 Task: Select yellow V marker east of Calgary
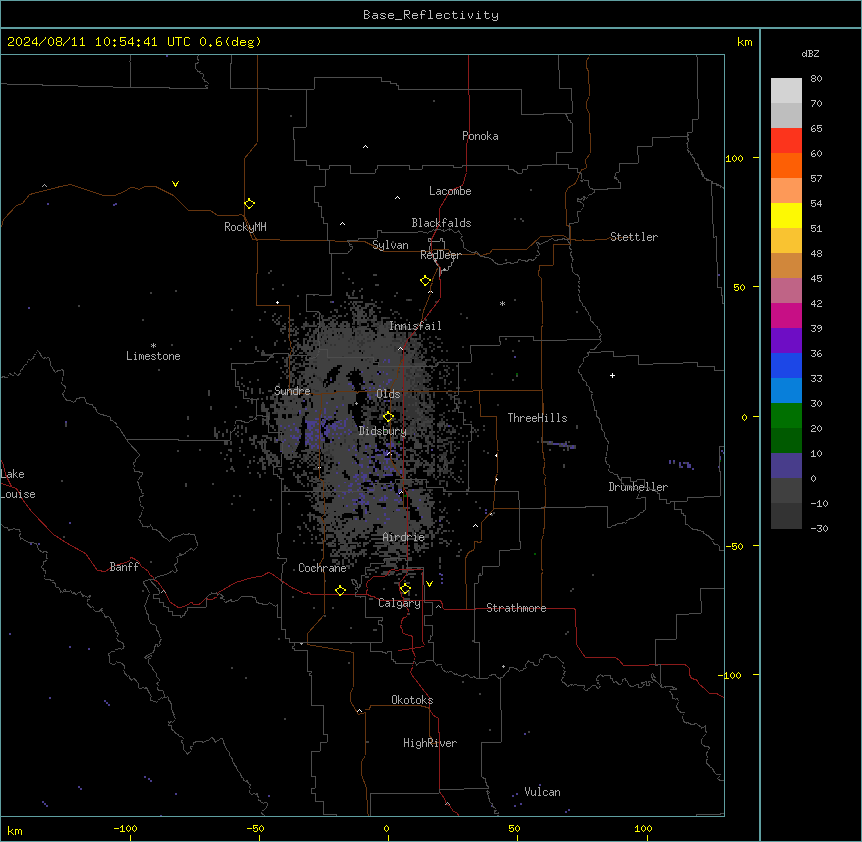(x=429, y=584)
